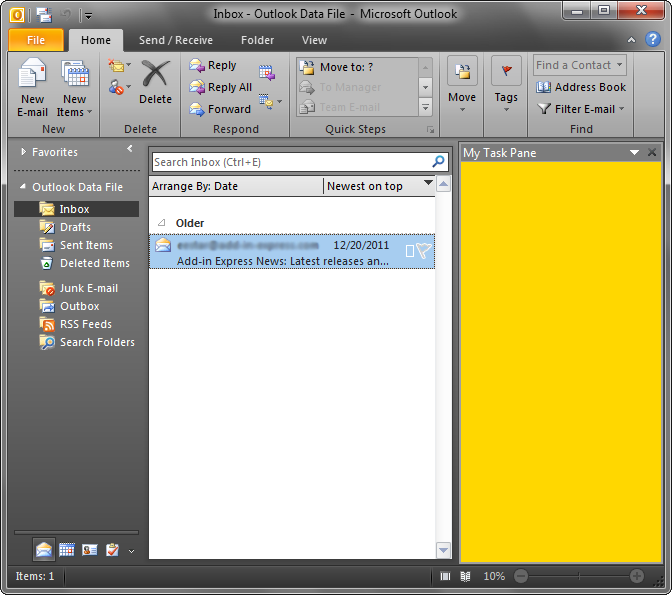This screenshot has width=672, height=595.
Task: Open the Folder tab
Action: pyautogui.click(x=257, y=40)
